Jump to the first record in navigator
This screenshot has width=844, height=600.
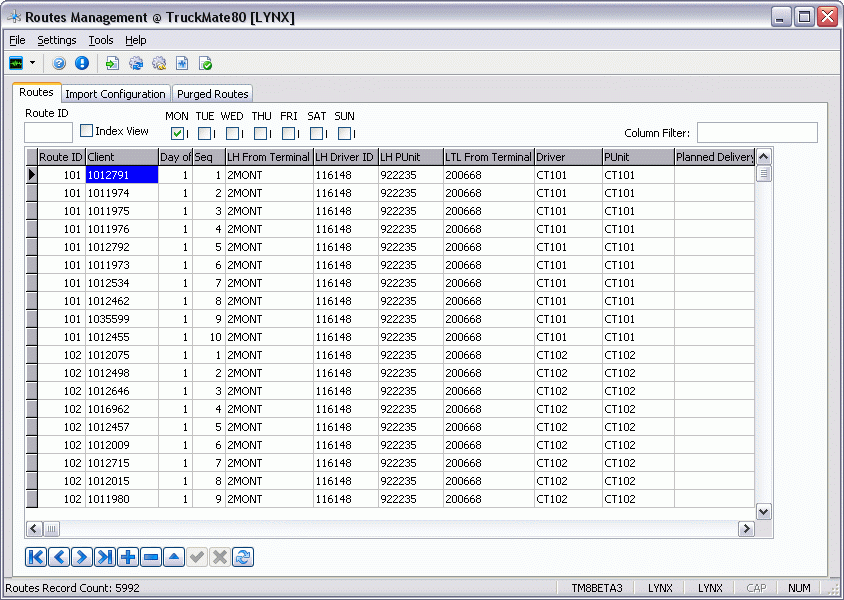click(x=36, y=557)
